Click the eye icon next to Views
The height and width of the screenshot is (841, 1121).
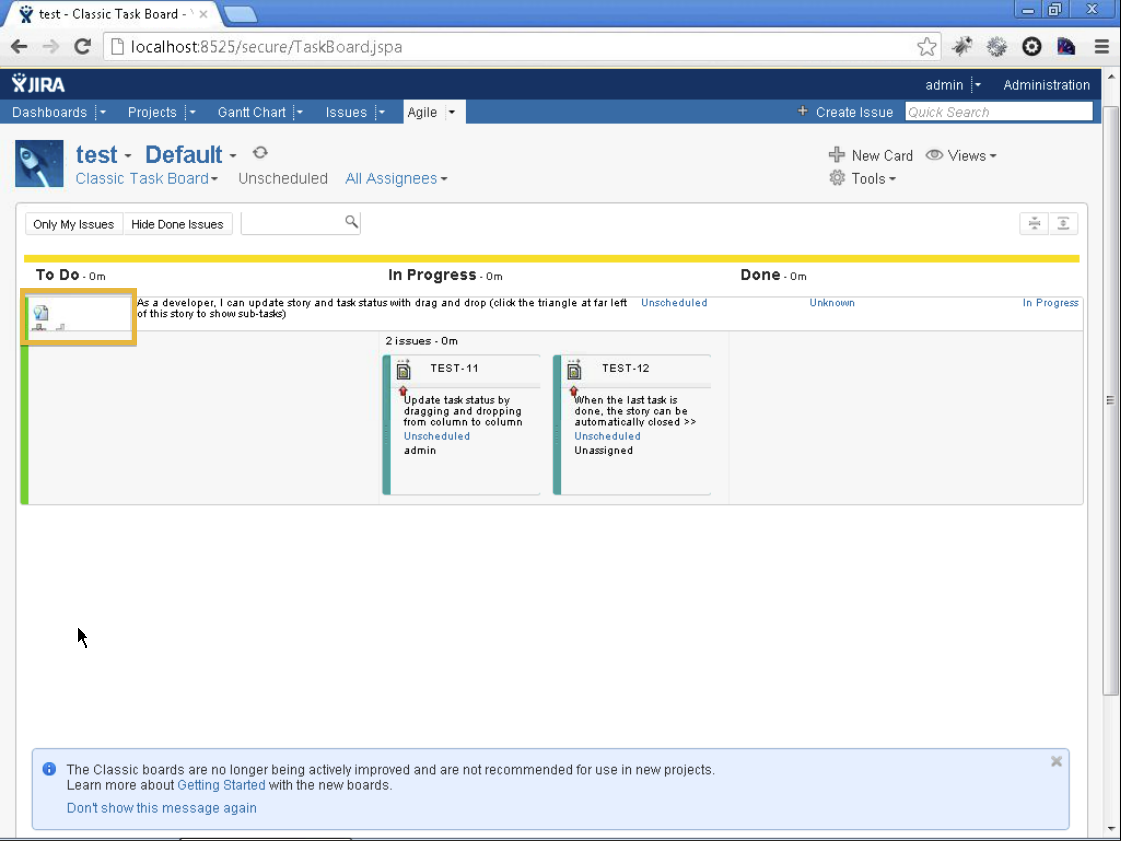click(933, 156)
